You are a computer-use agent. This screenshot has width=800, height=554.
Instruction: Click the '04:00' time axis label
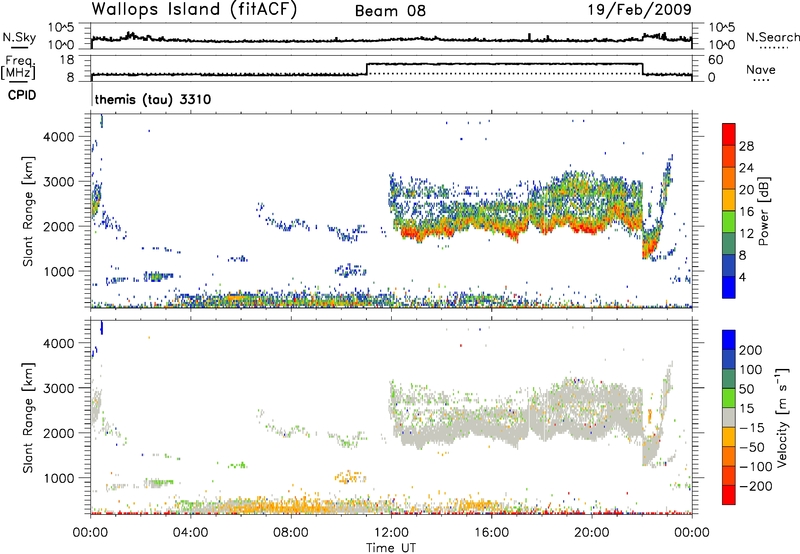click(191, 533)
